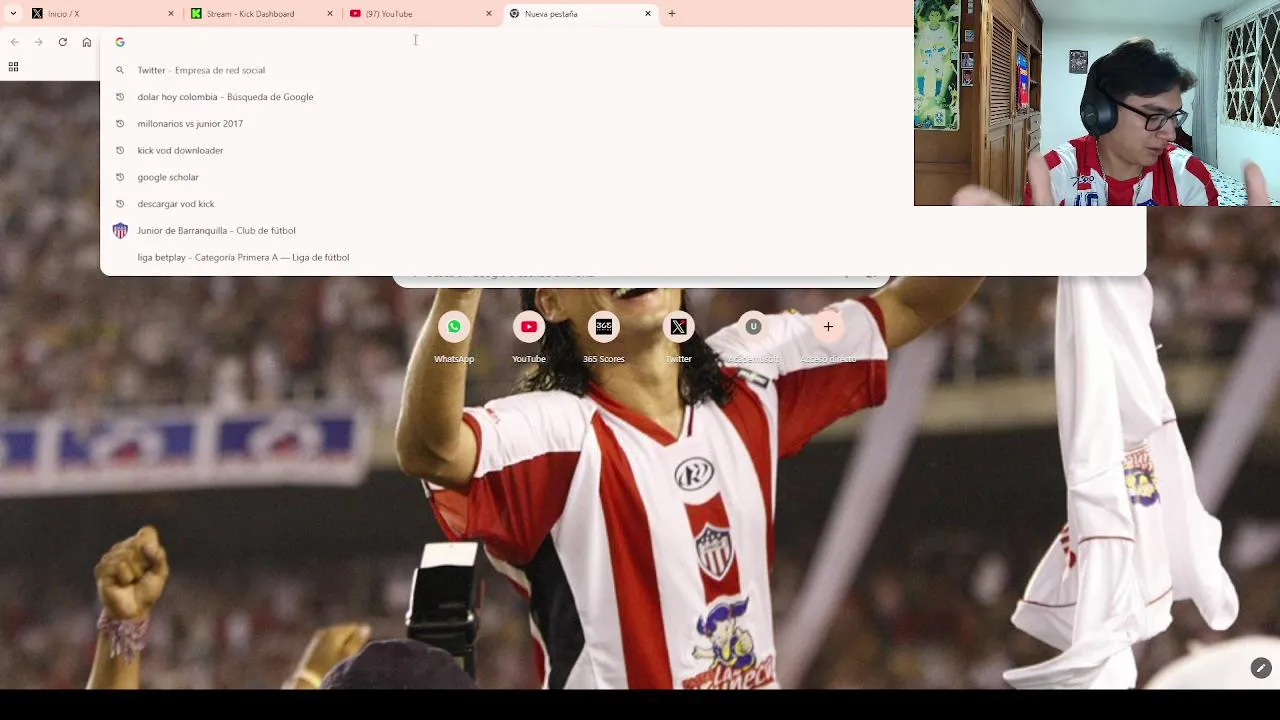Select suggestion liga betplay - Categoría Primera A
The width and height of the screenshot is (1280, 720).
click(622, 257)
